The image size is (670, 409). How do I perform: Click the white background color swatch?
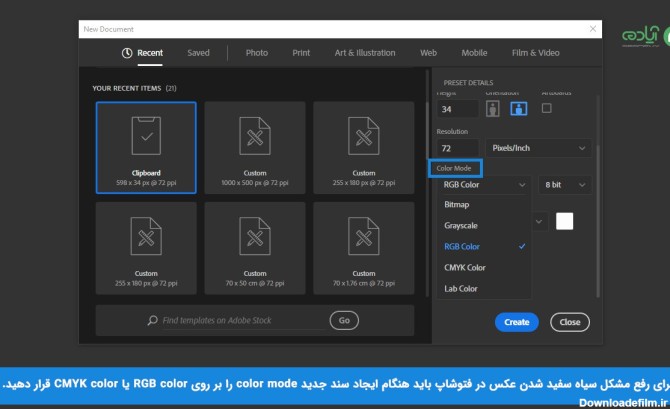point(564,221)
